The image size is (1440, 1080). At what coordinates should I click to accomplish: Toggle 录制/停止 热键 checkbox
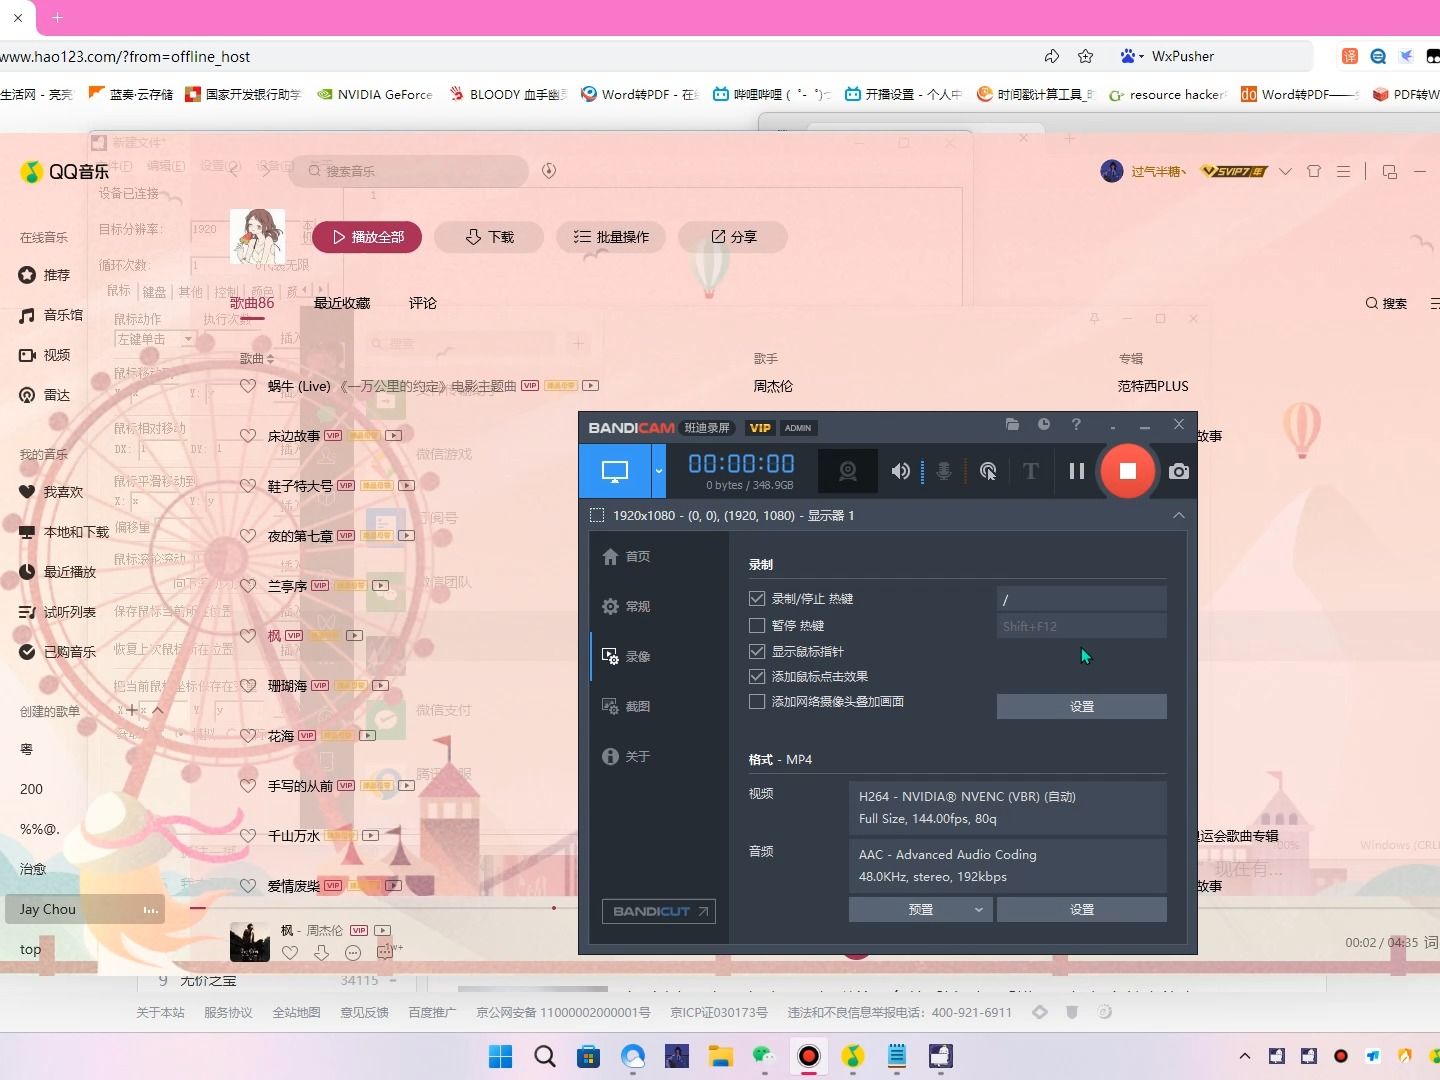pos(757,599)
